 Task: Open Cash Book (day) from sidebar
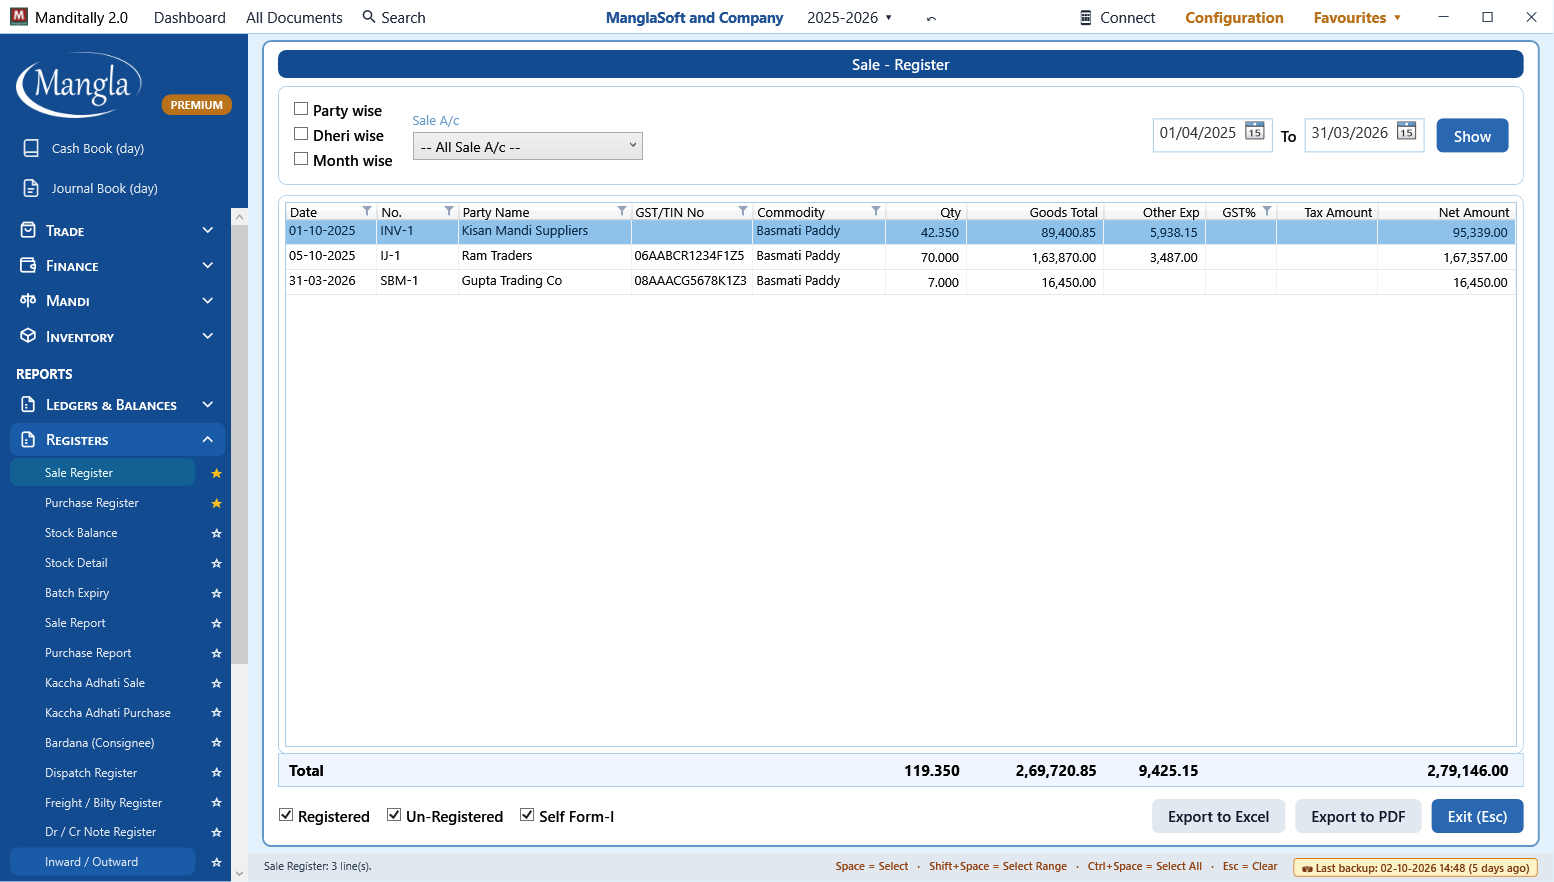(x=98, y=148)
